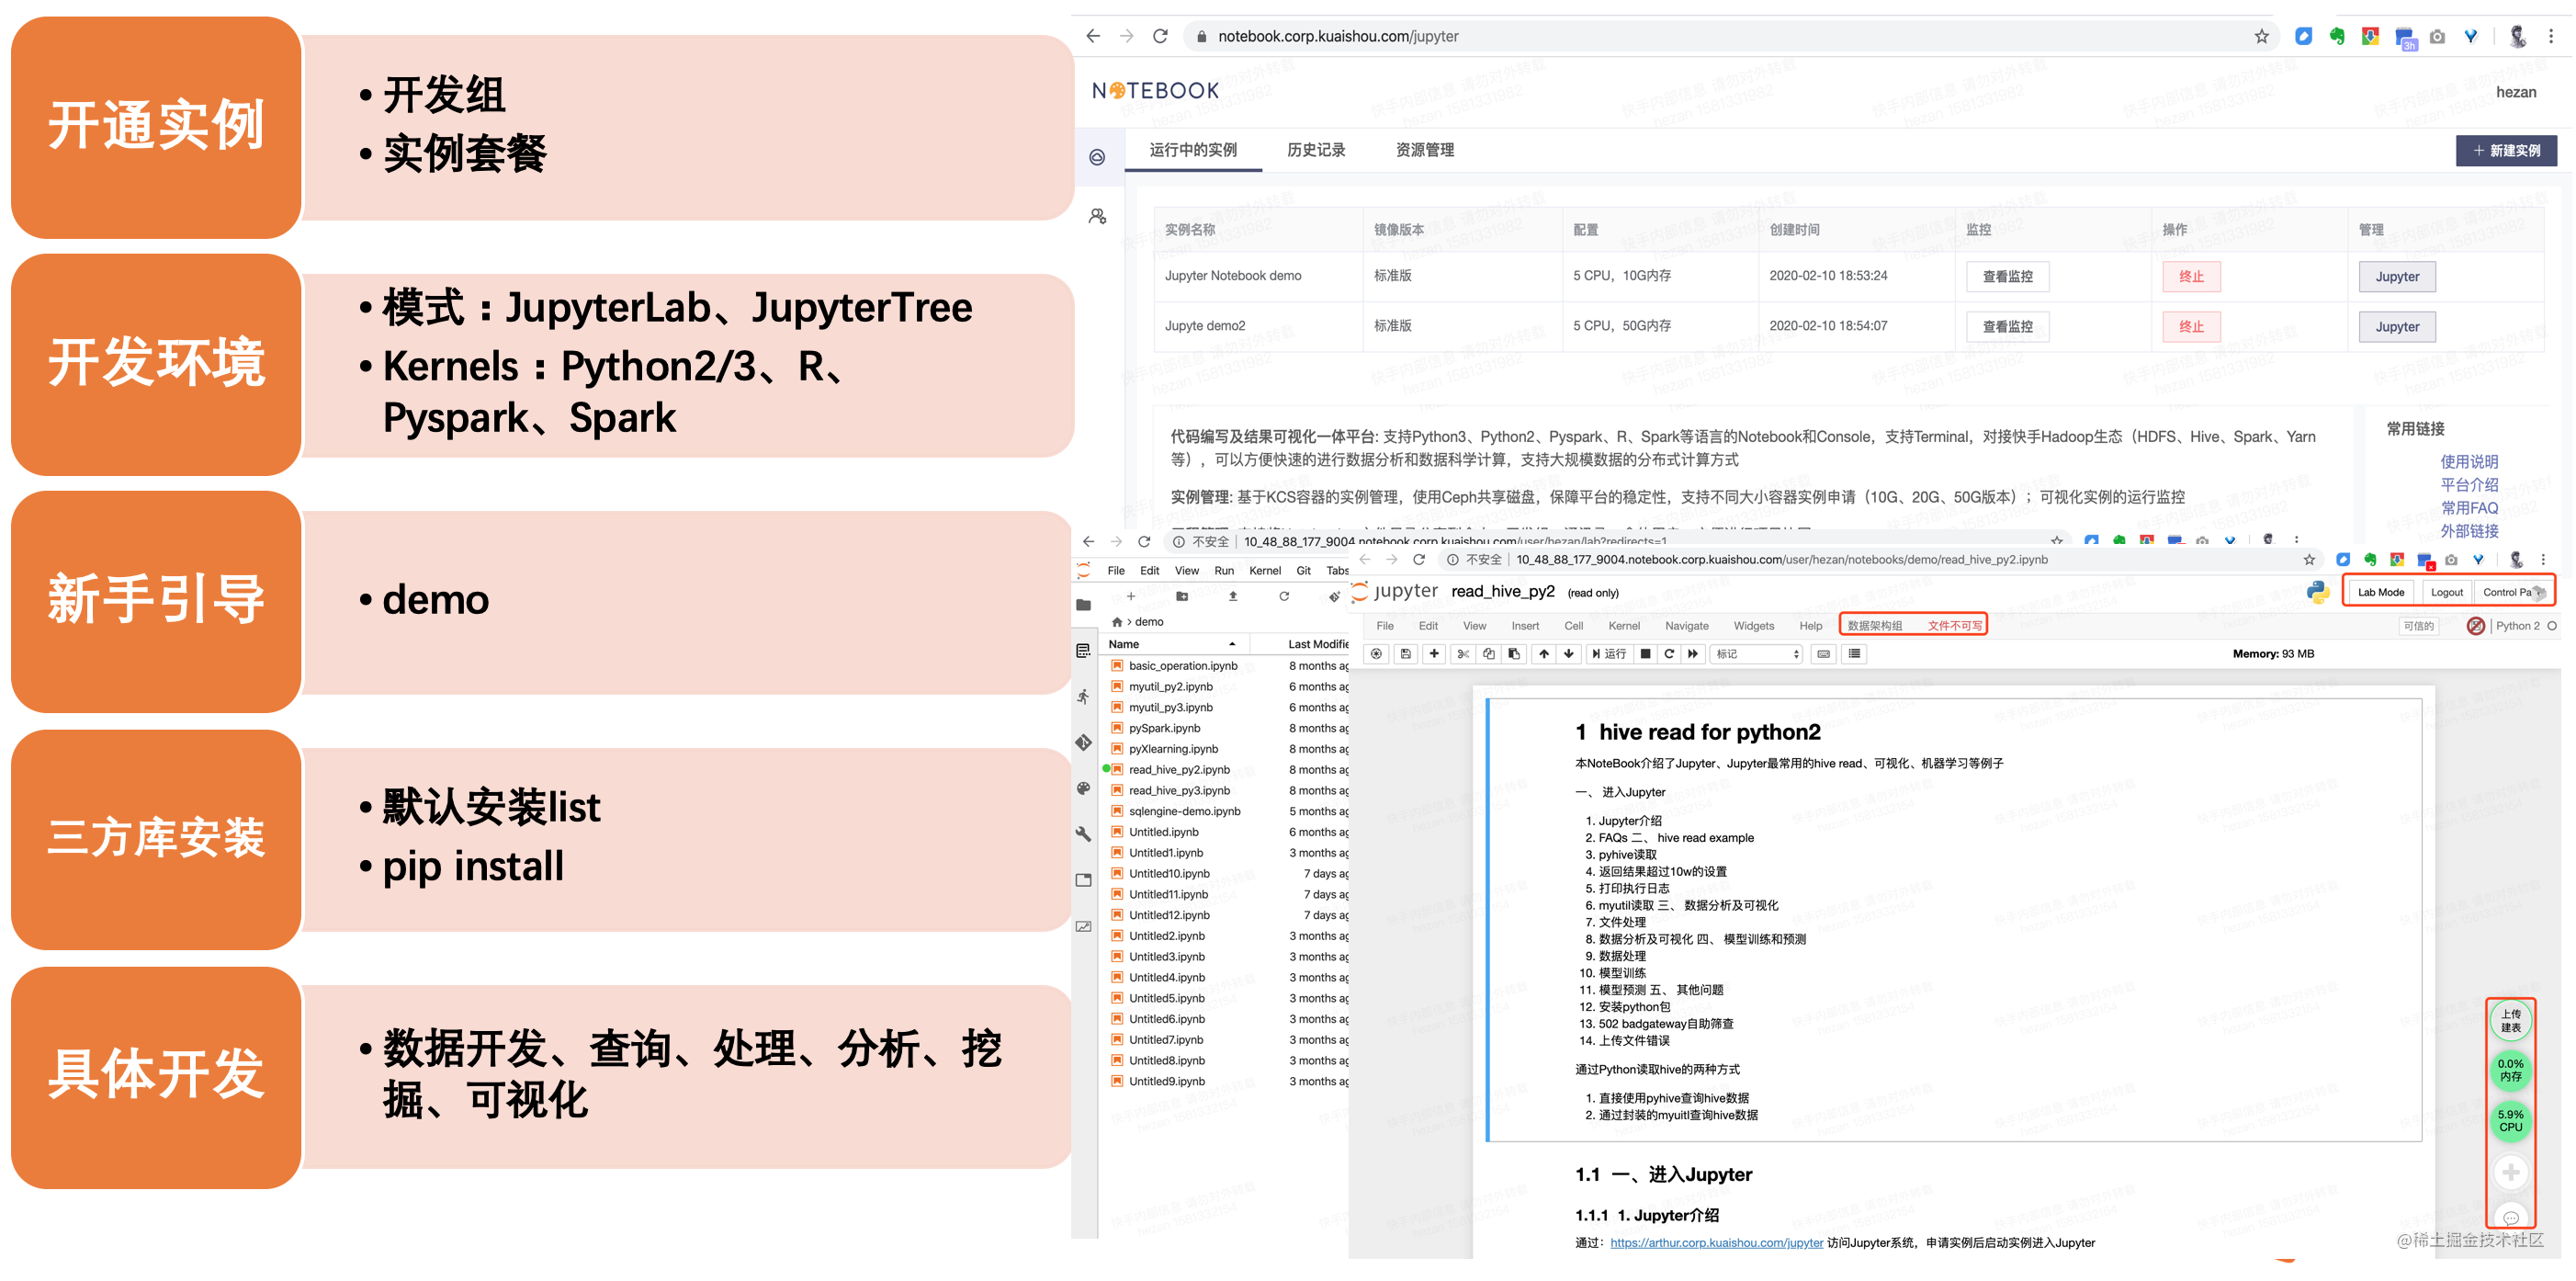Restart the kernel with the circular arrow icon
Image resolution: width=2576 pixels, height=1281 pixels.
click(x=1669, y=654)
